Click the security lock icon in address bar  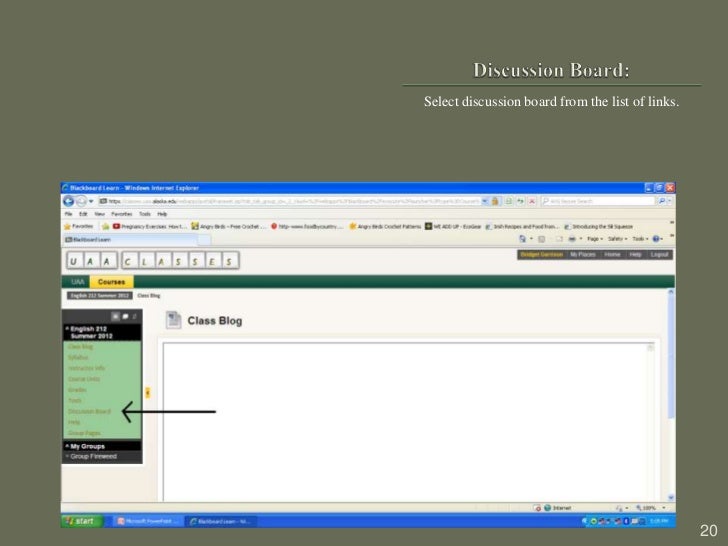coord(495,201)
